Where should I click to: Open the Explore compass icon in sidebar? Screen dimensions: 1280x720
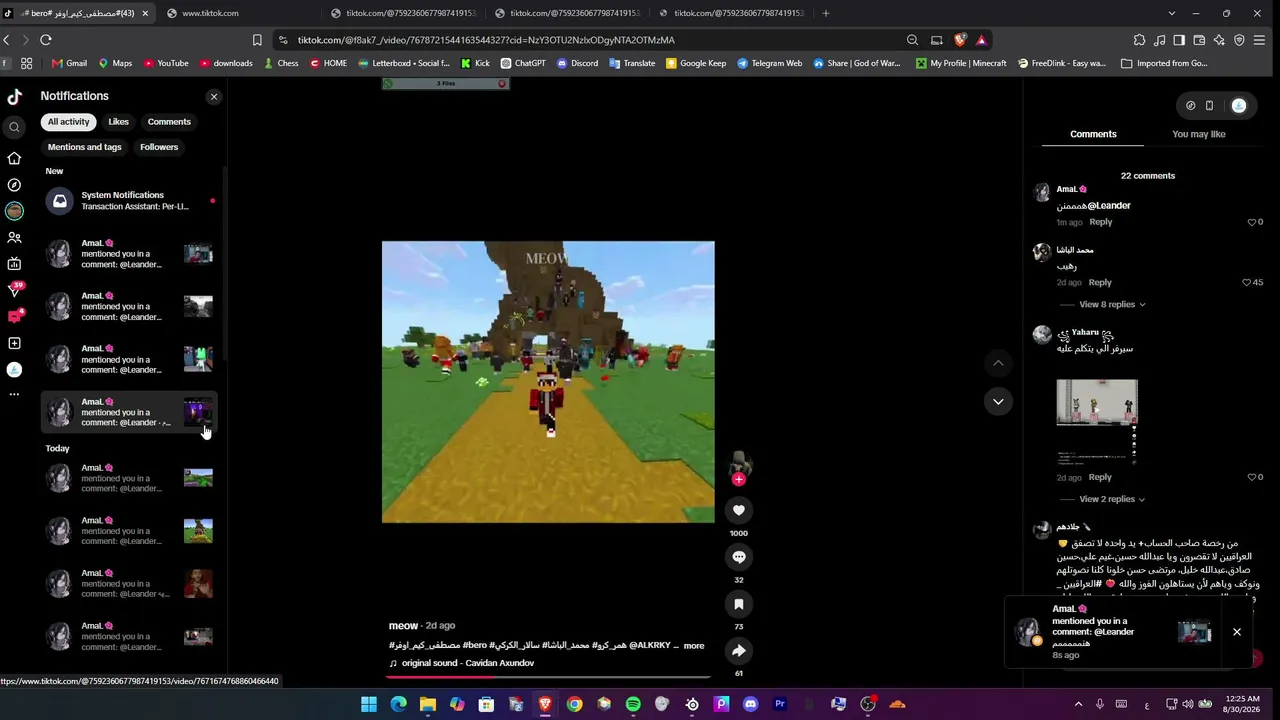click(14, 185)
